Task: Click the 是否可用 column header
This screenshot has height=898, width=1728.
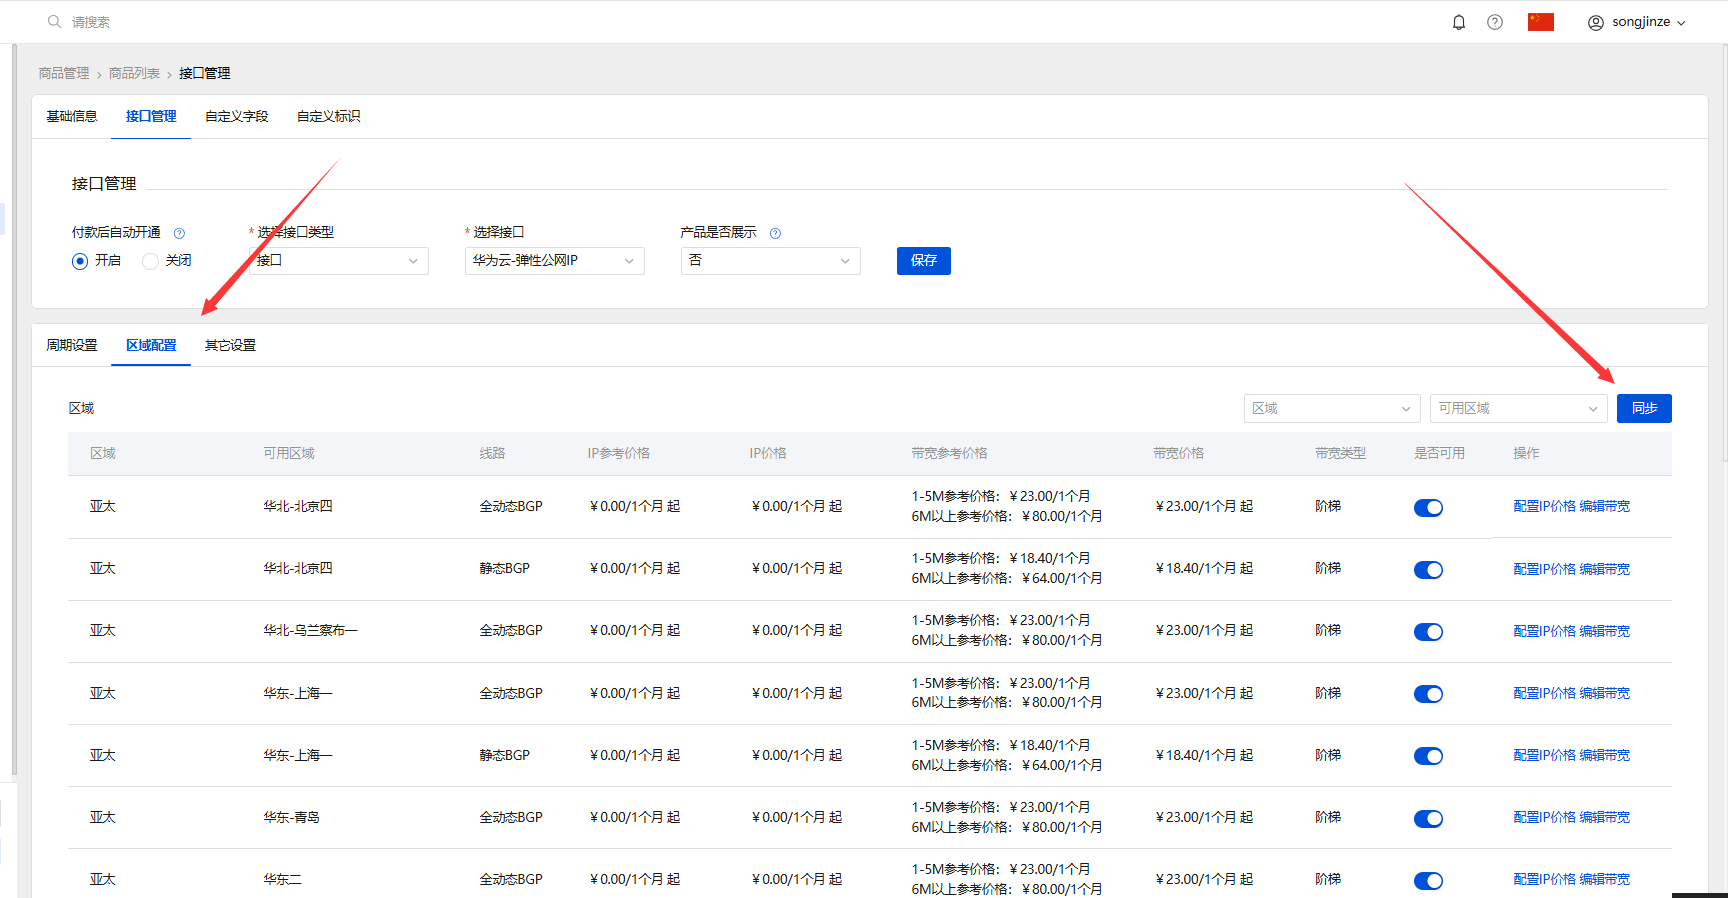Action: pos(1439,453)
